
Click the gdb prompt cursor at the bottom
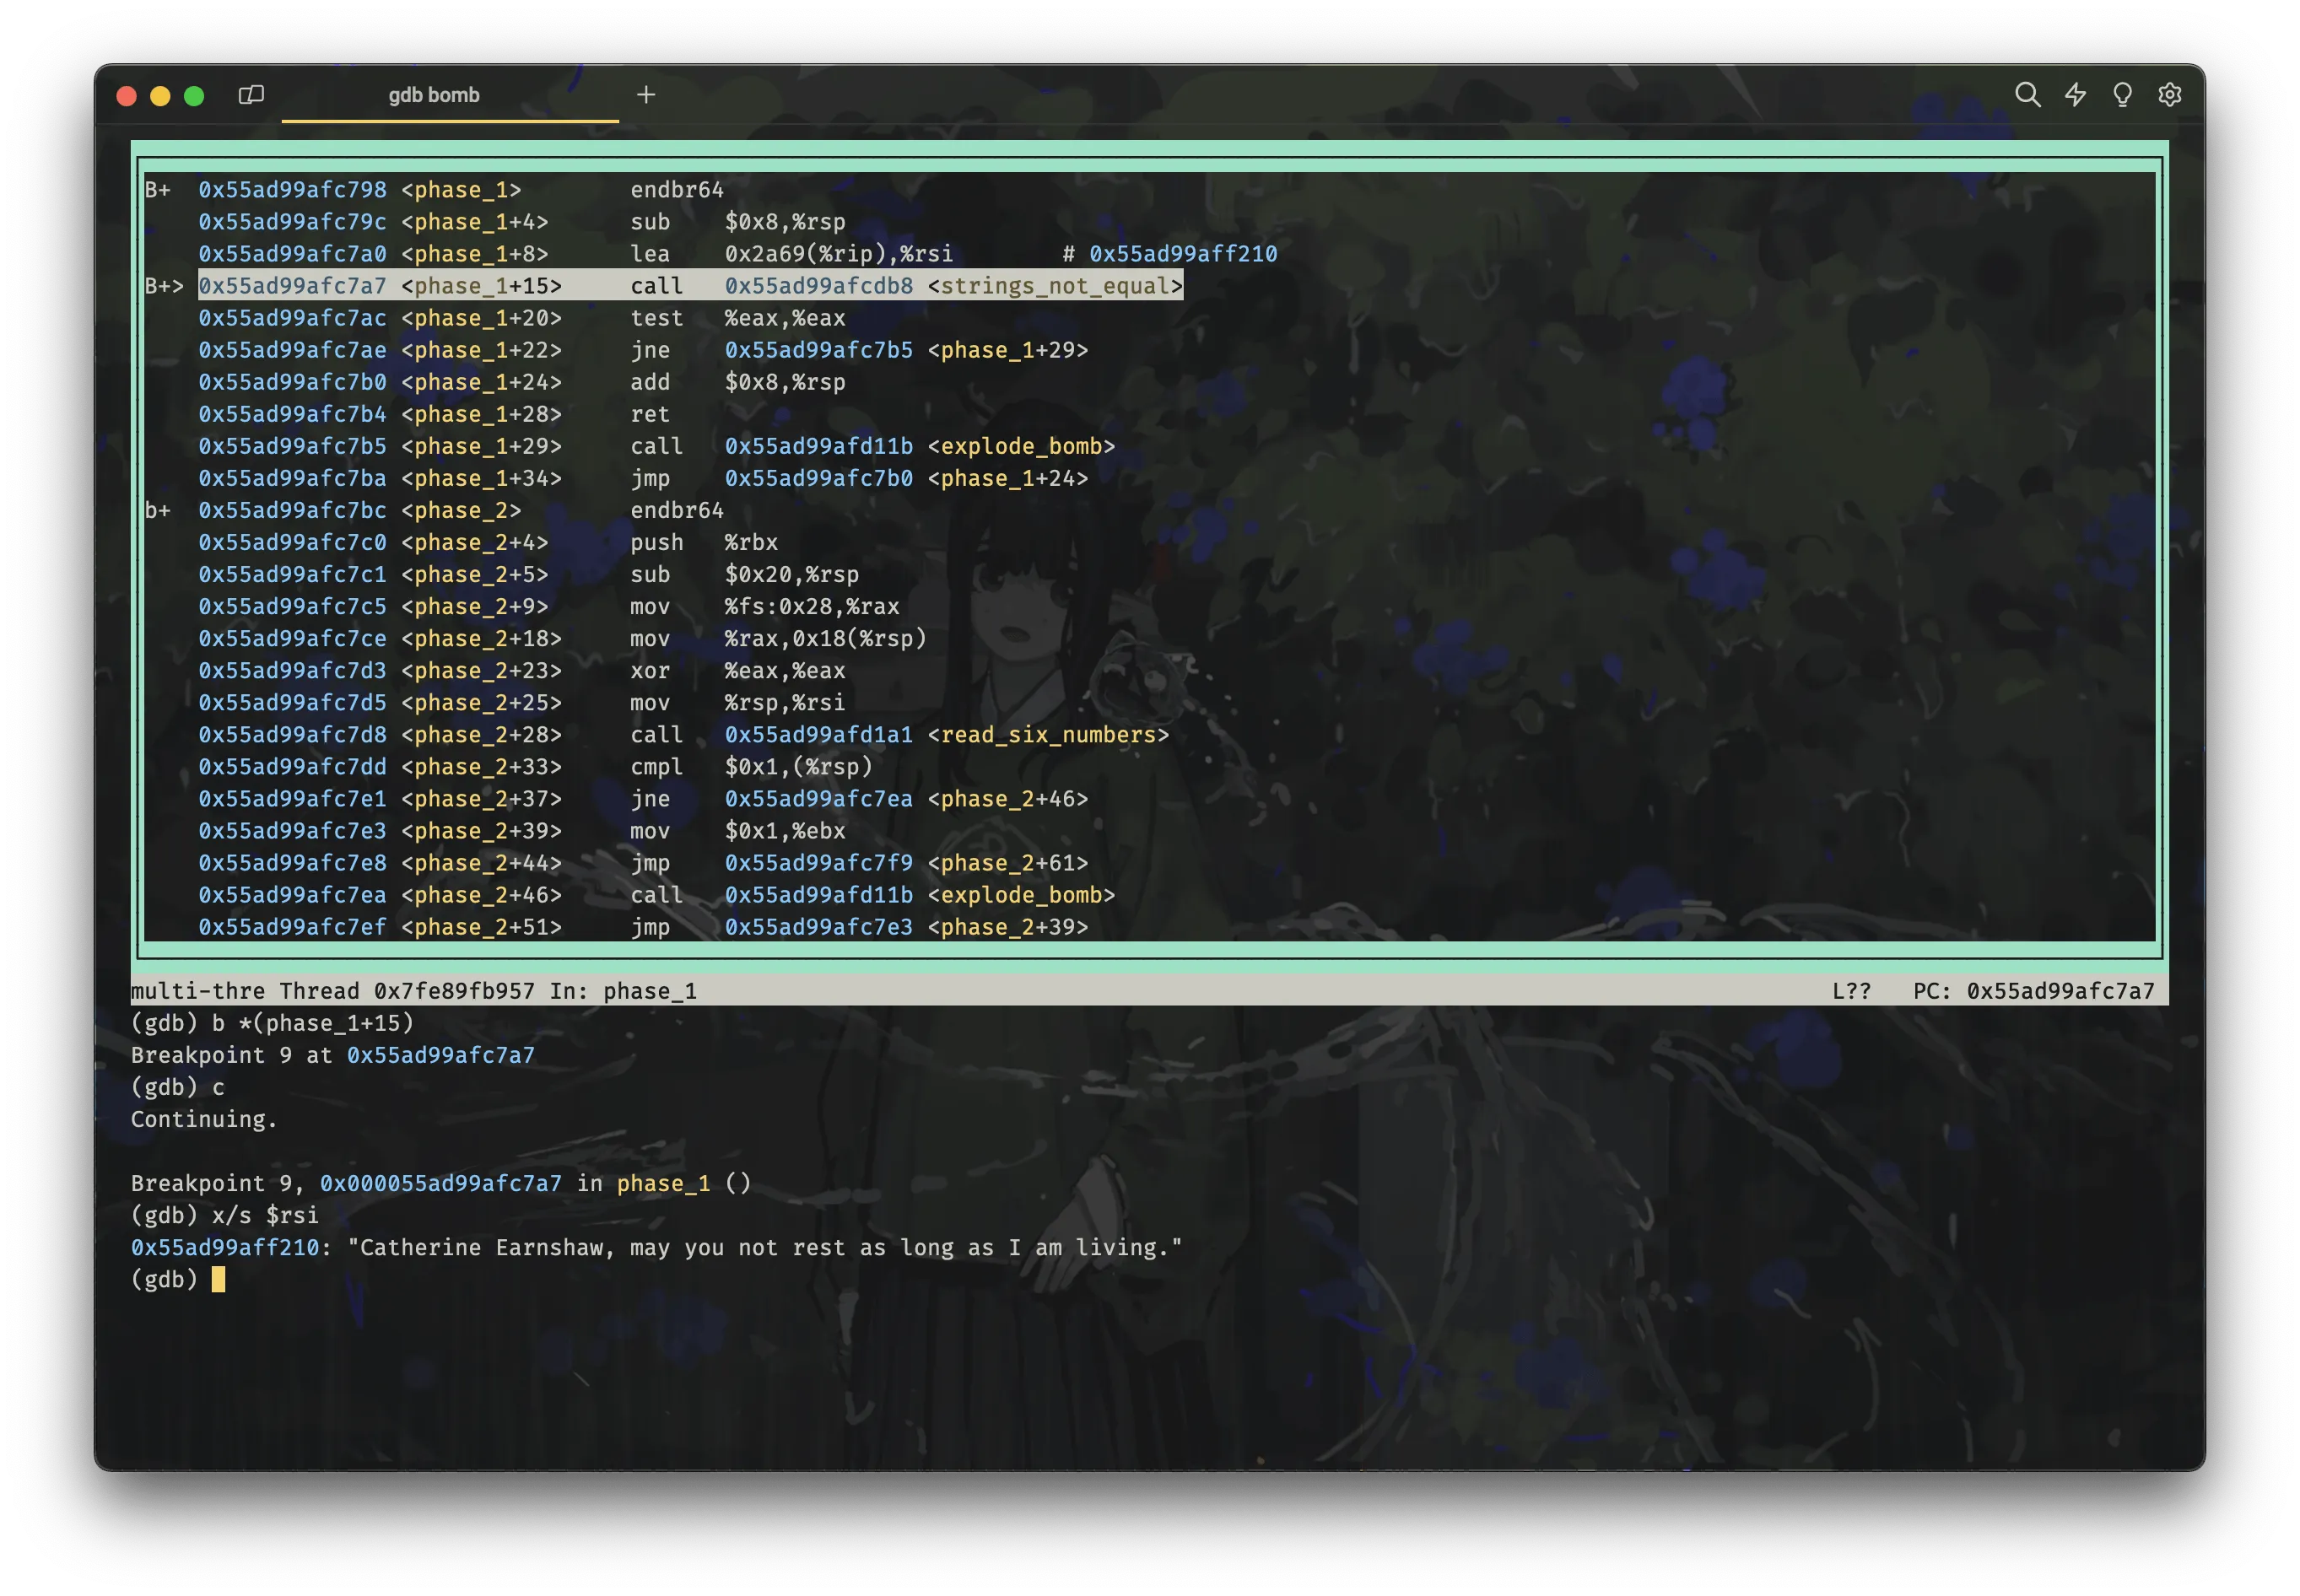coord(218,1279)
